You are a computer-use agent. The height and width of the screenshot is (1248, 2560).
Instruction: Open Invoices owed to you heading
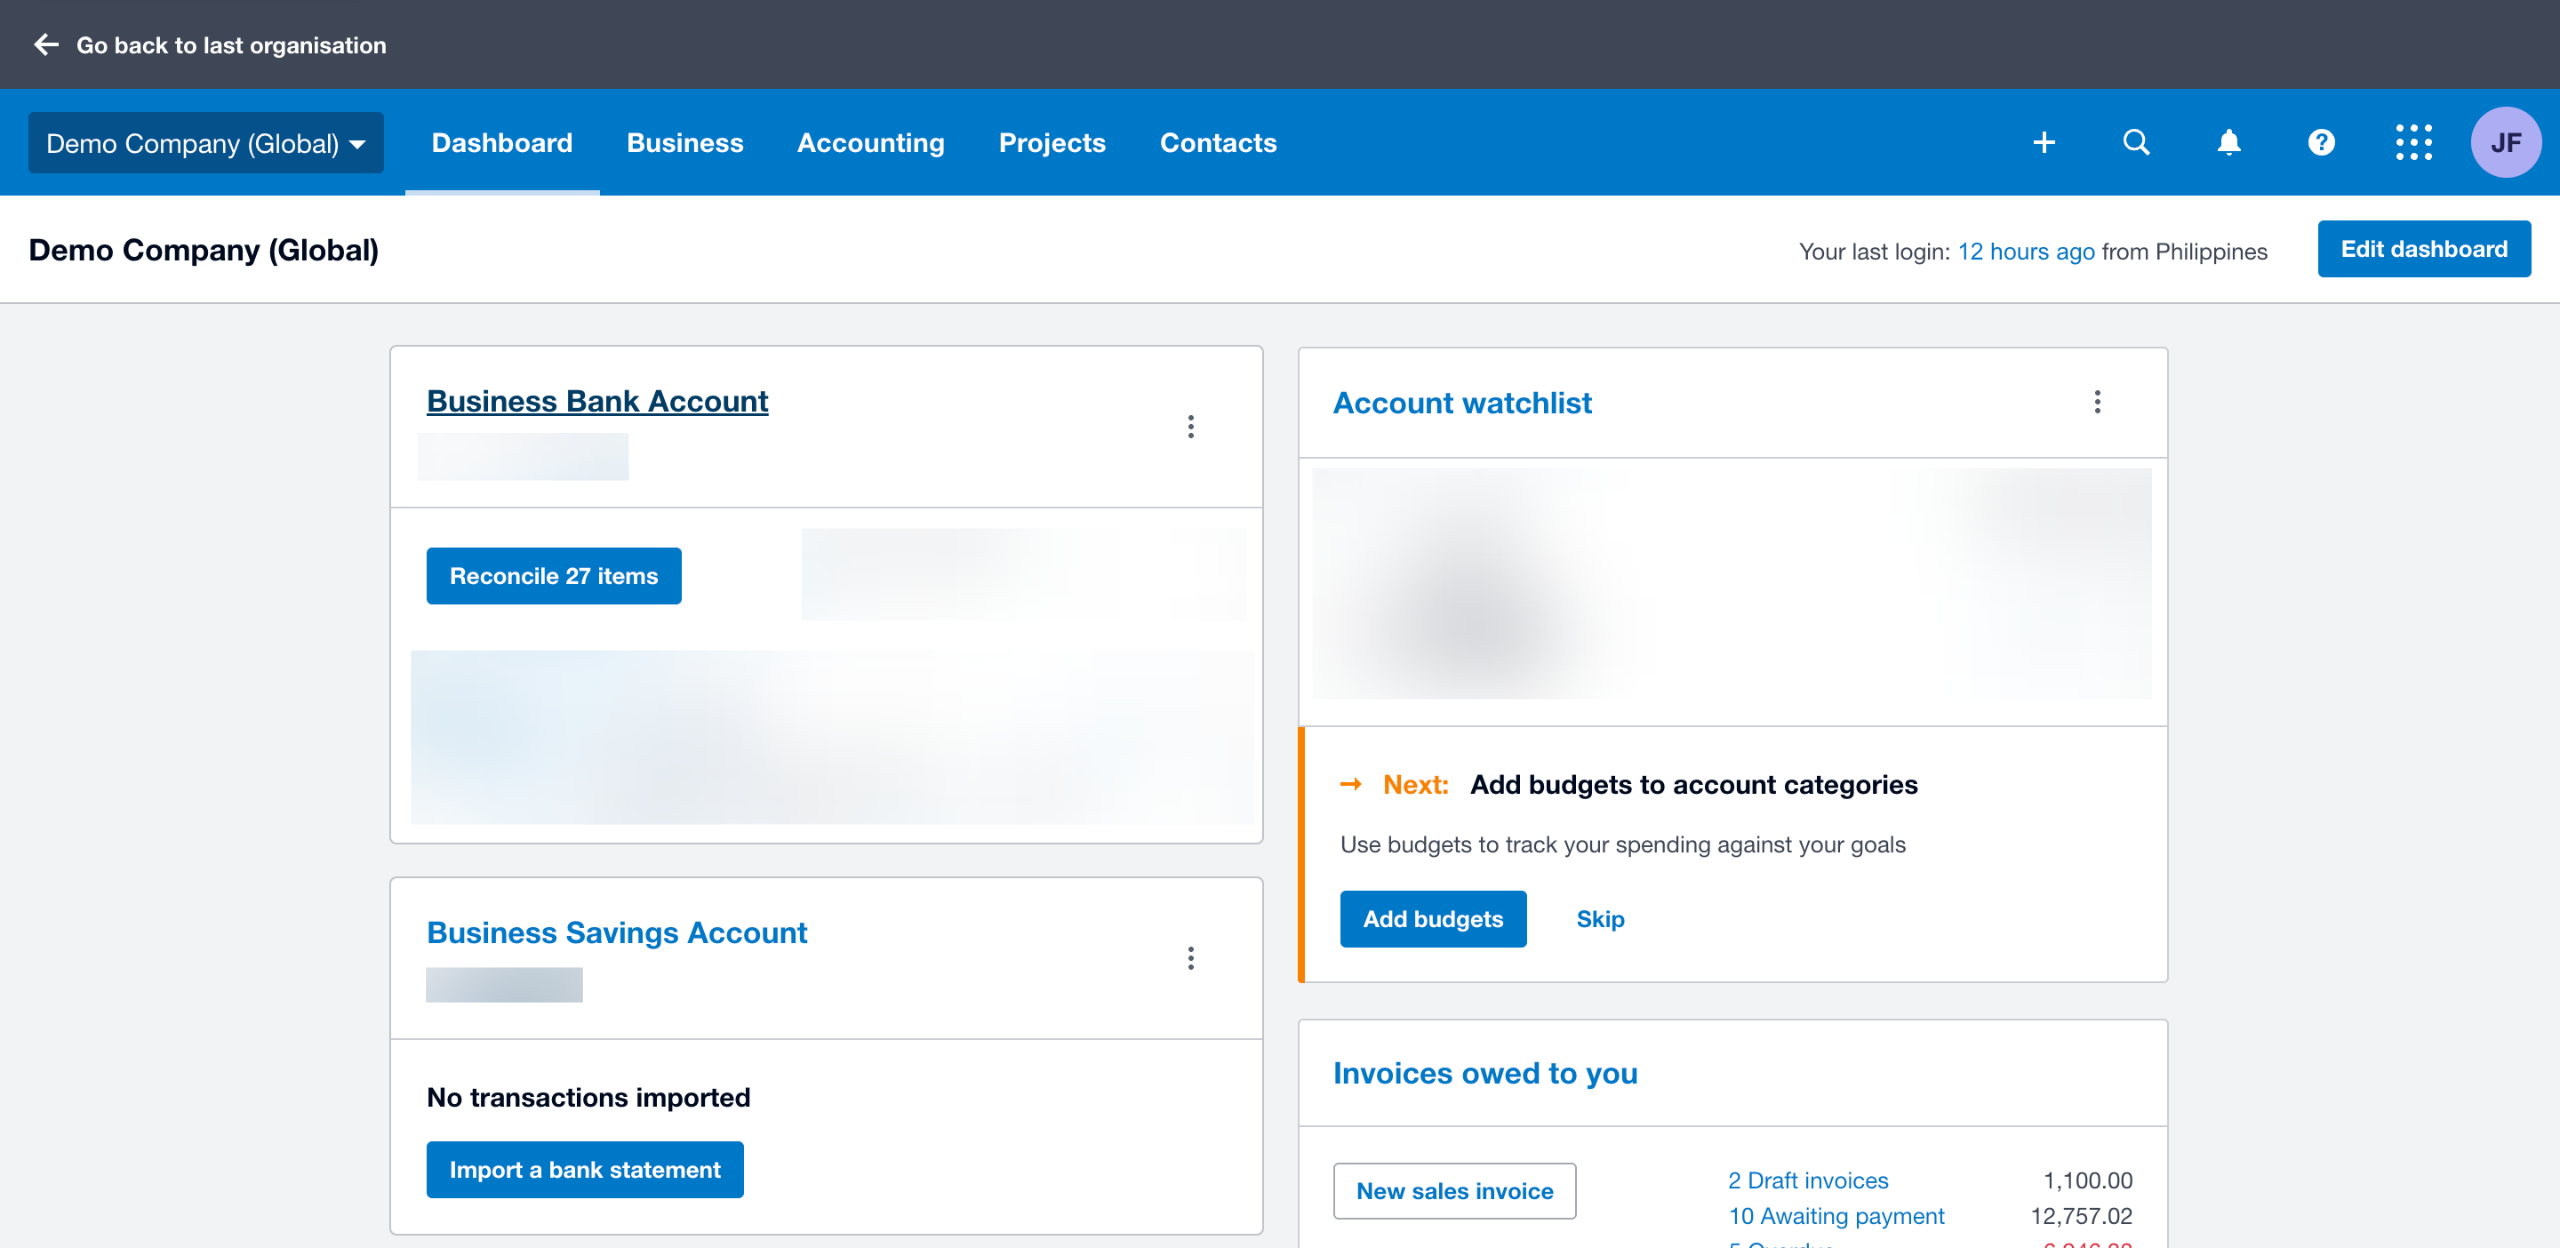point(1485,1073)
